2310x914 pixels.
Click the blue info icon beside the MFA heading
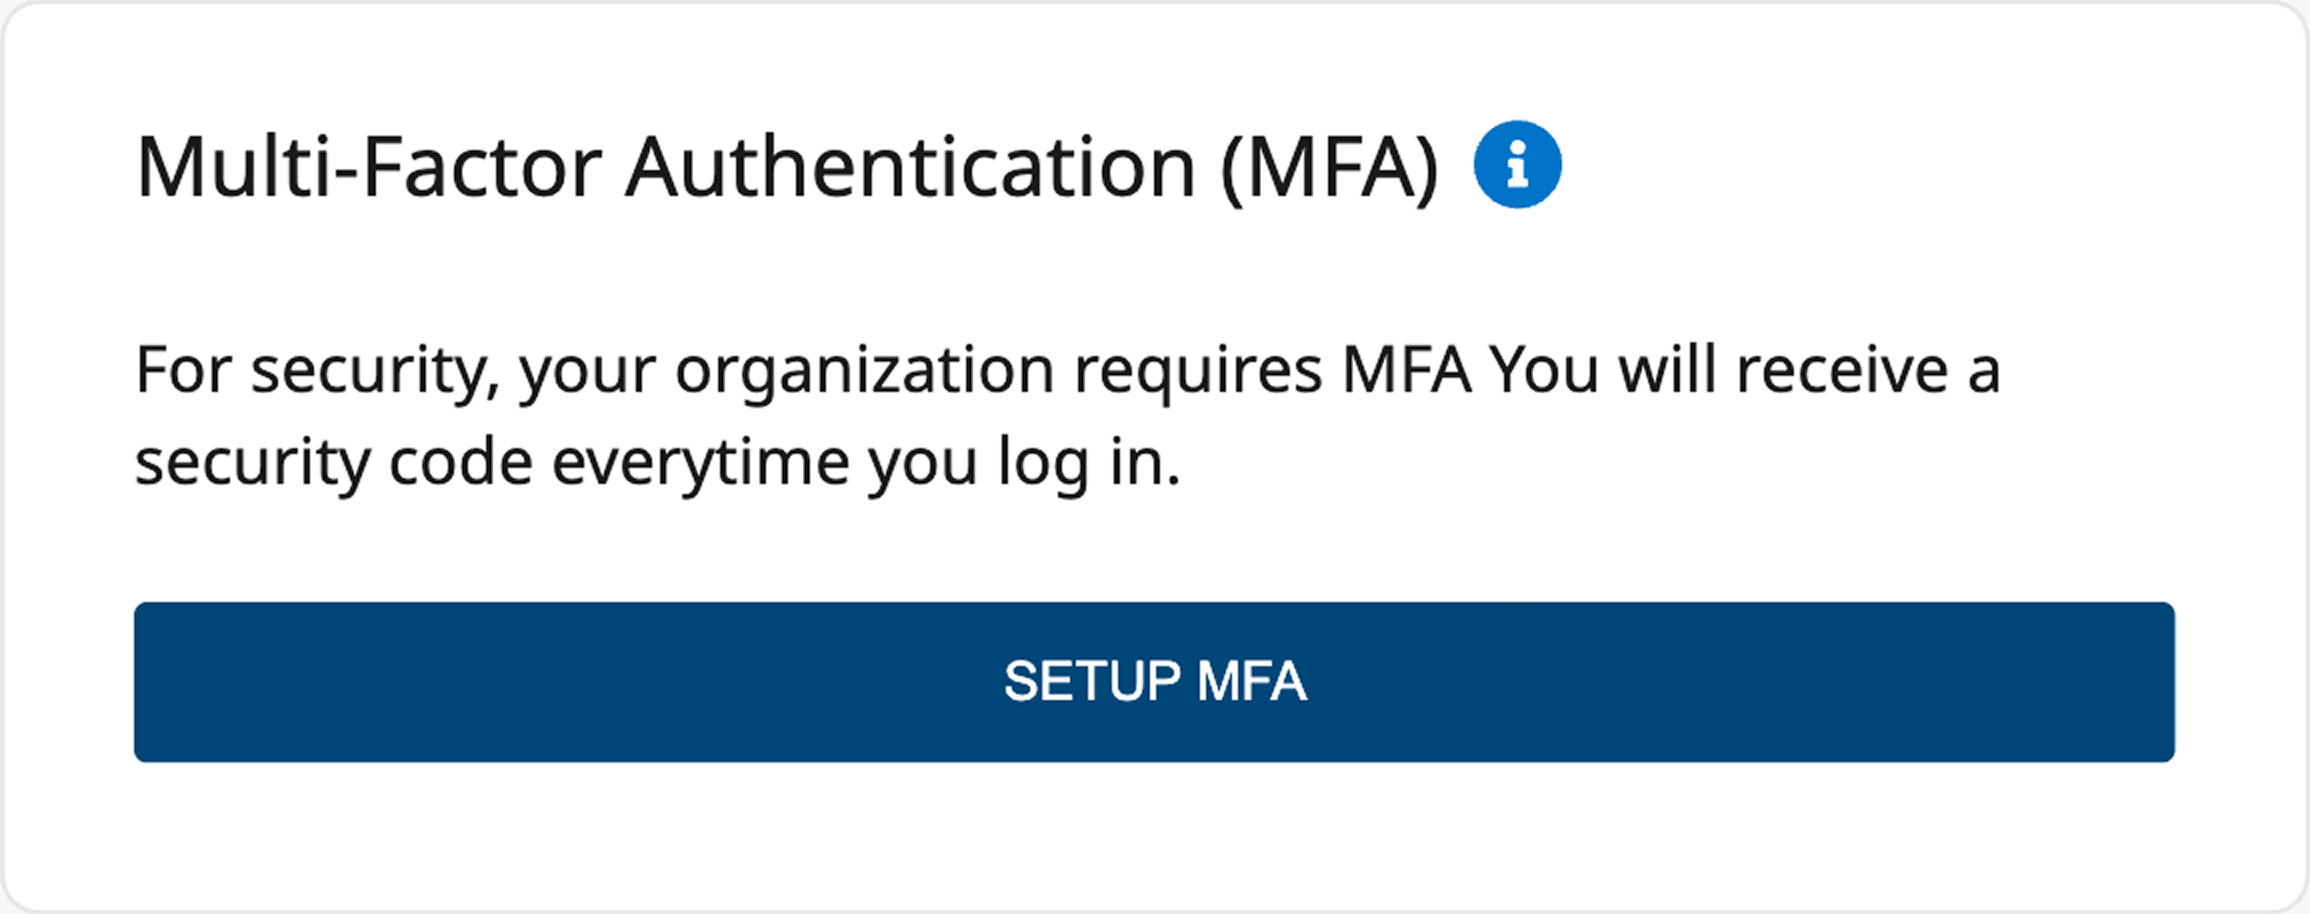(x=1517, y=165)
